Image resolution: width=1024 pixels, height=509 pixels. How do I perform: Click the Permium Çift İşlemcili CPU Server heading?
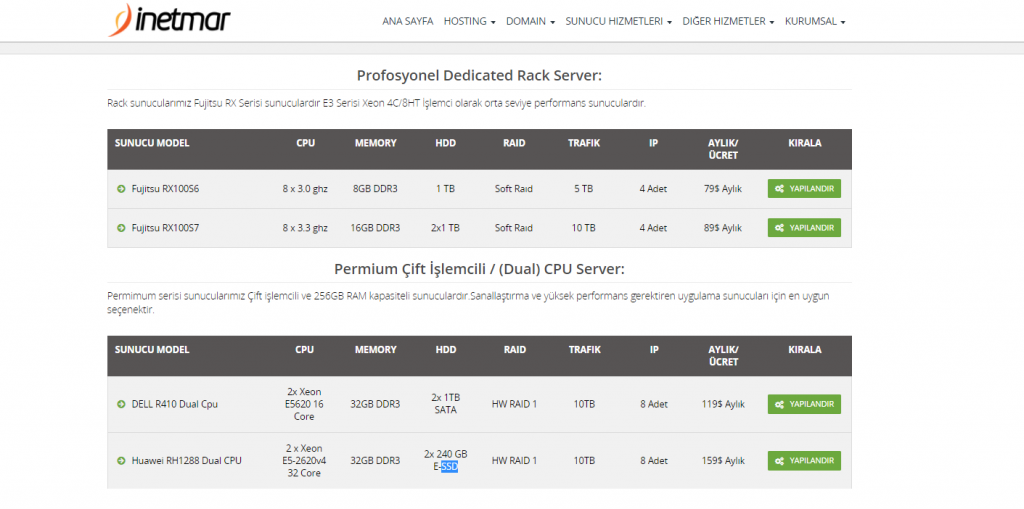click(x=479, y=269)
